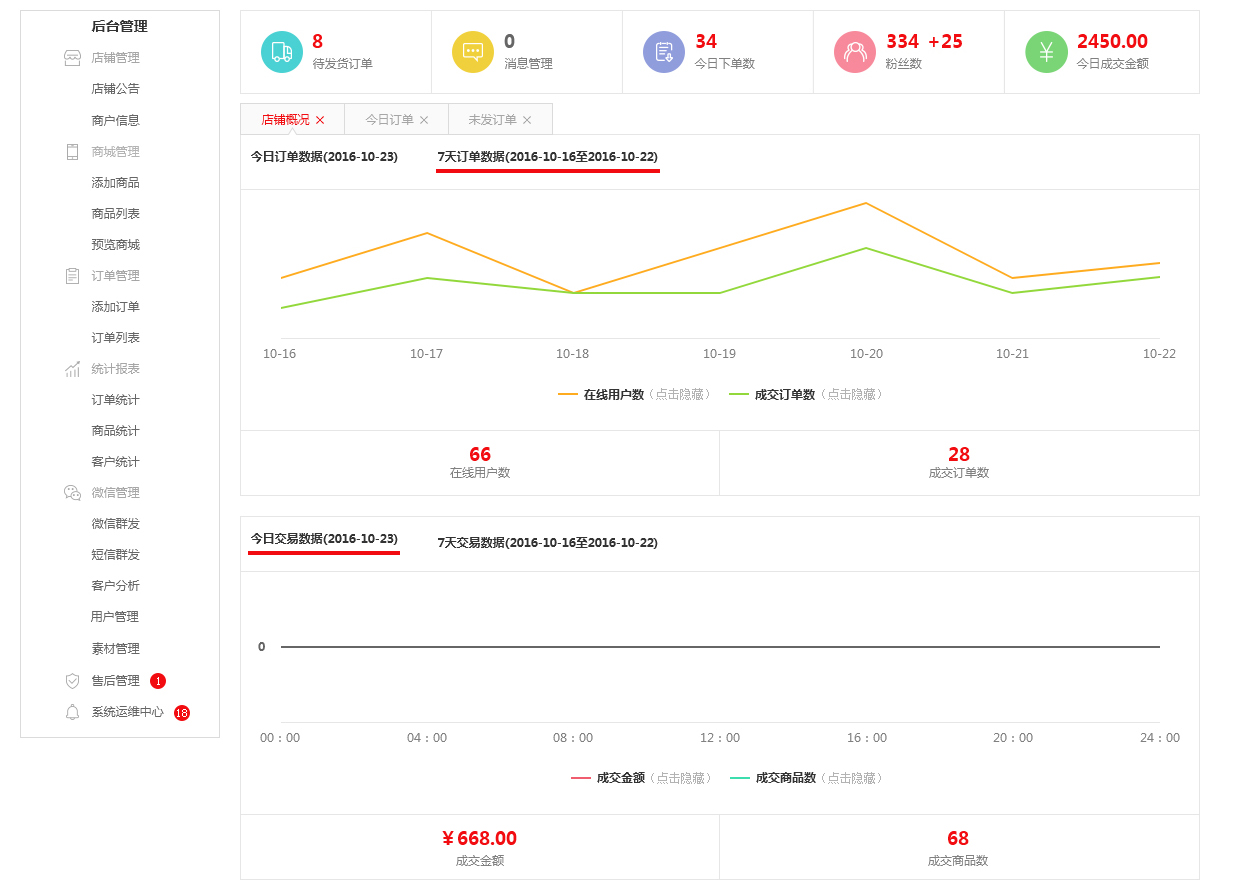This screenshot has height=891, width=1240.
Task: Open 添加订单 in sidebar
Action: [115, 307]
